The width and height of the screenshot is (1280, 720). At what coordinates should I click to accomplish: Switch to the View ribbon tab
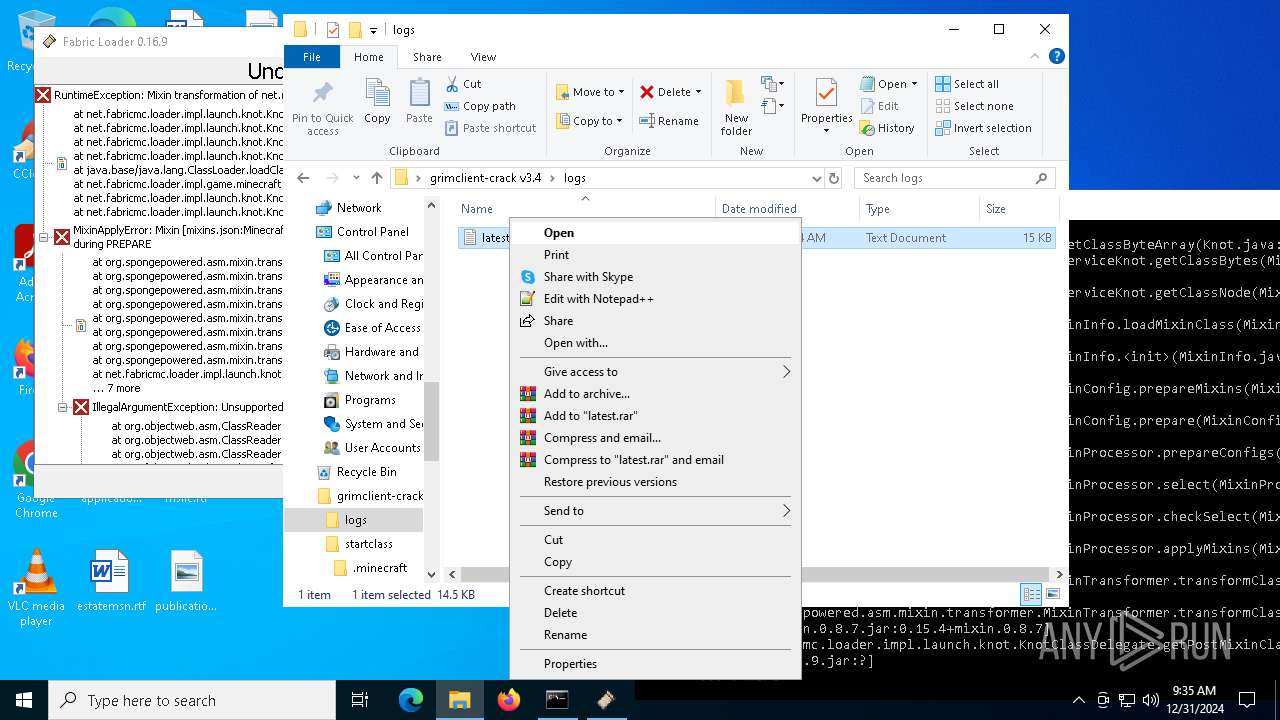click(x=483, y=57)
